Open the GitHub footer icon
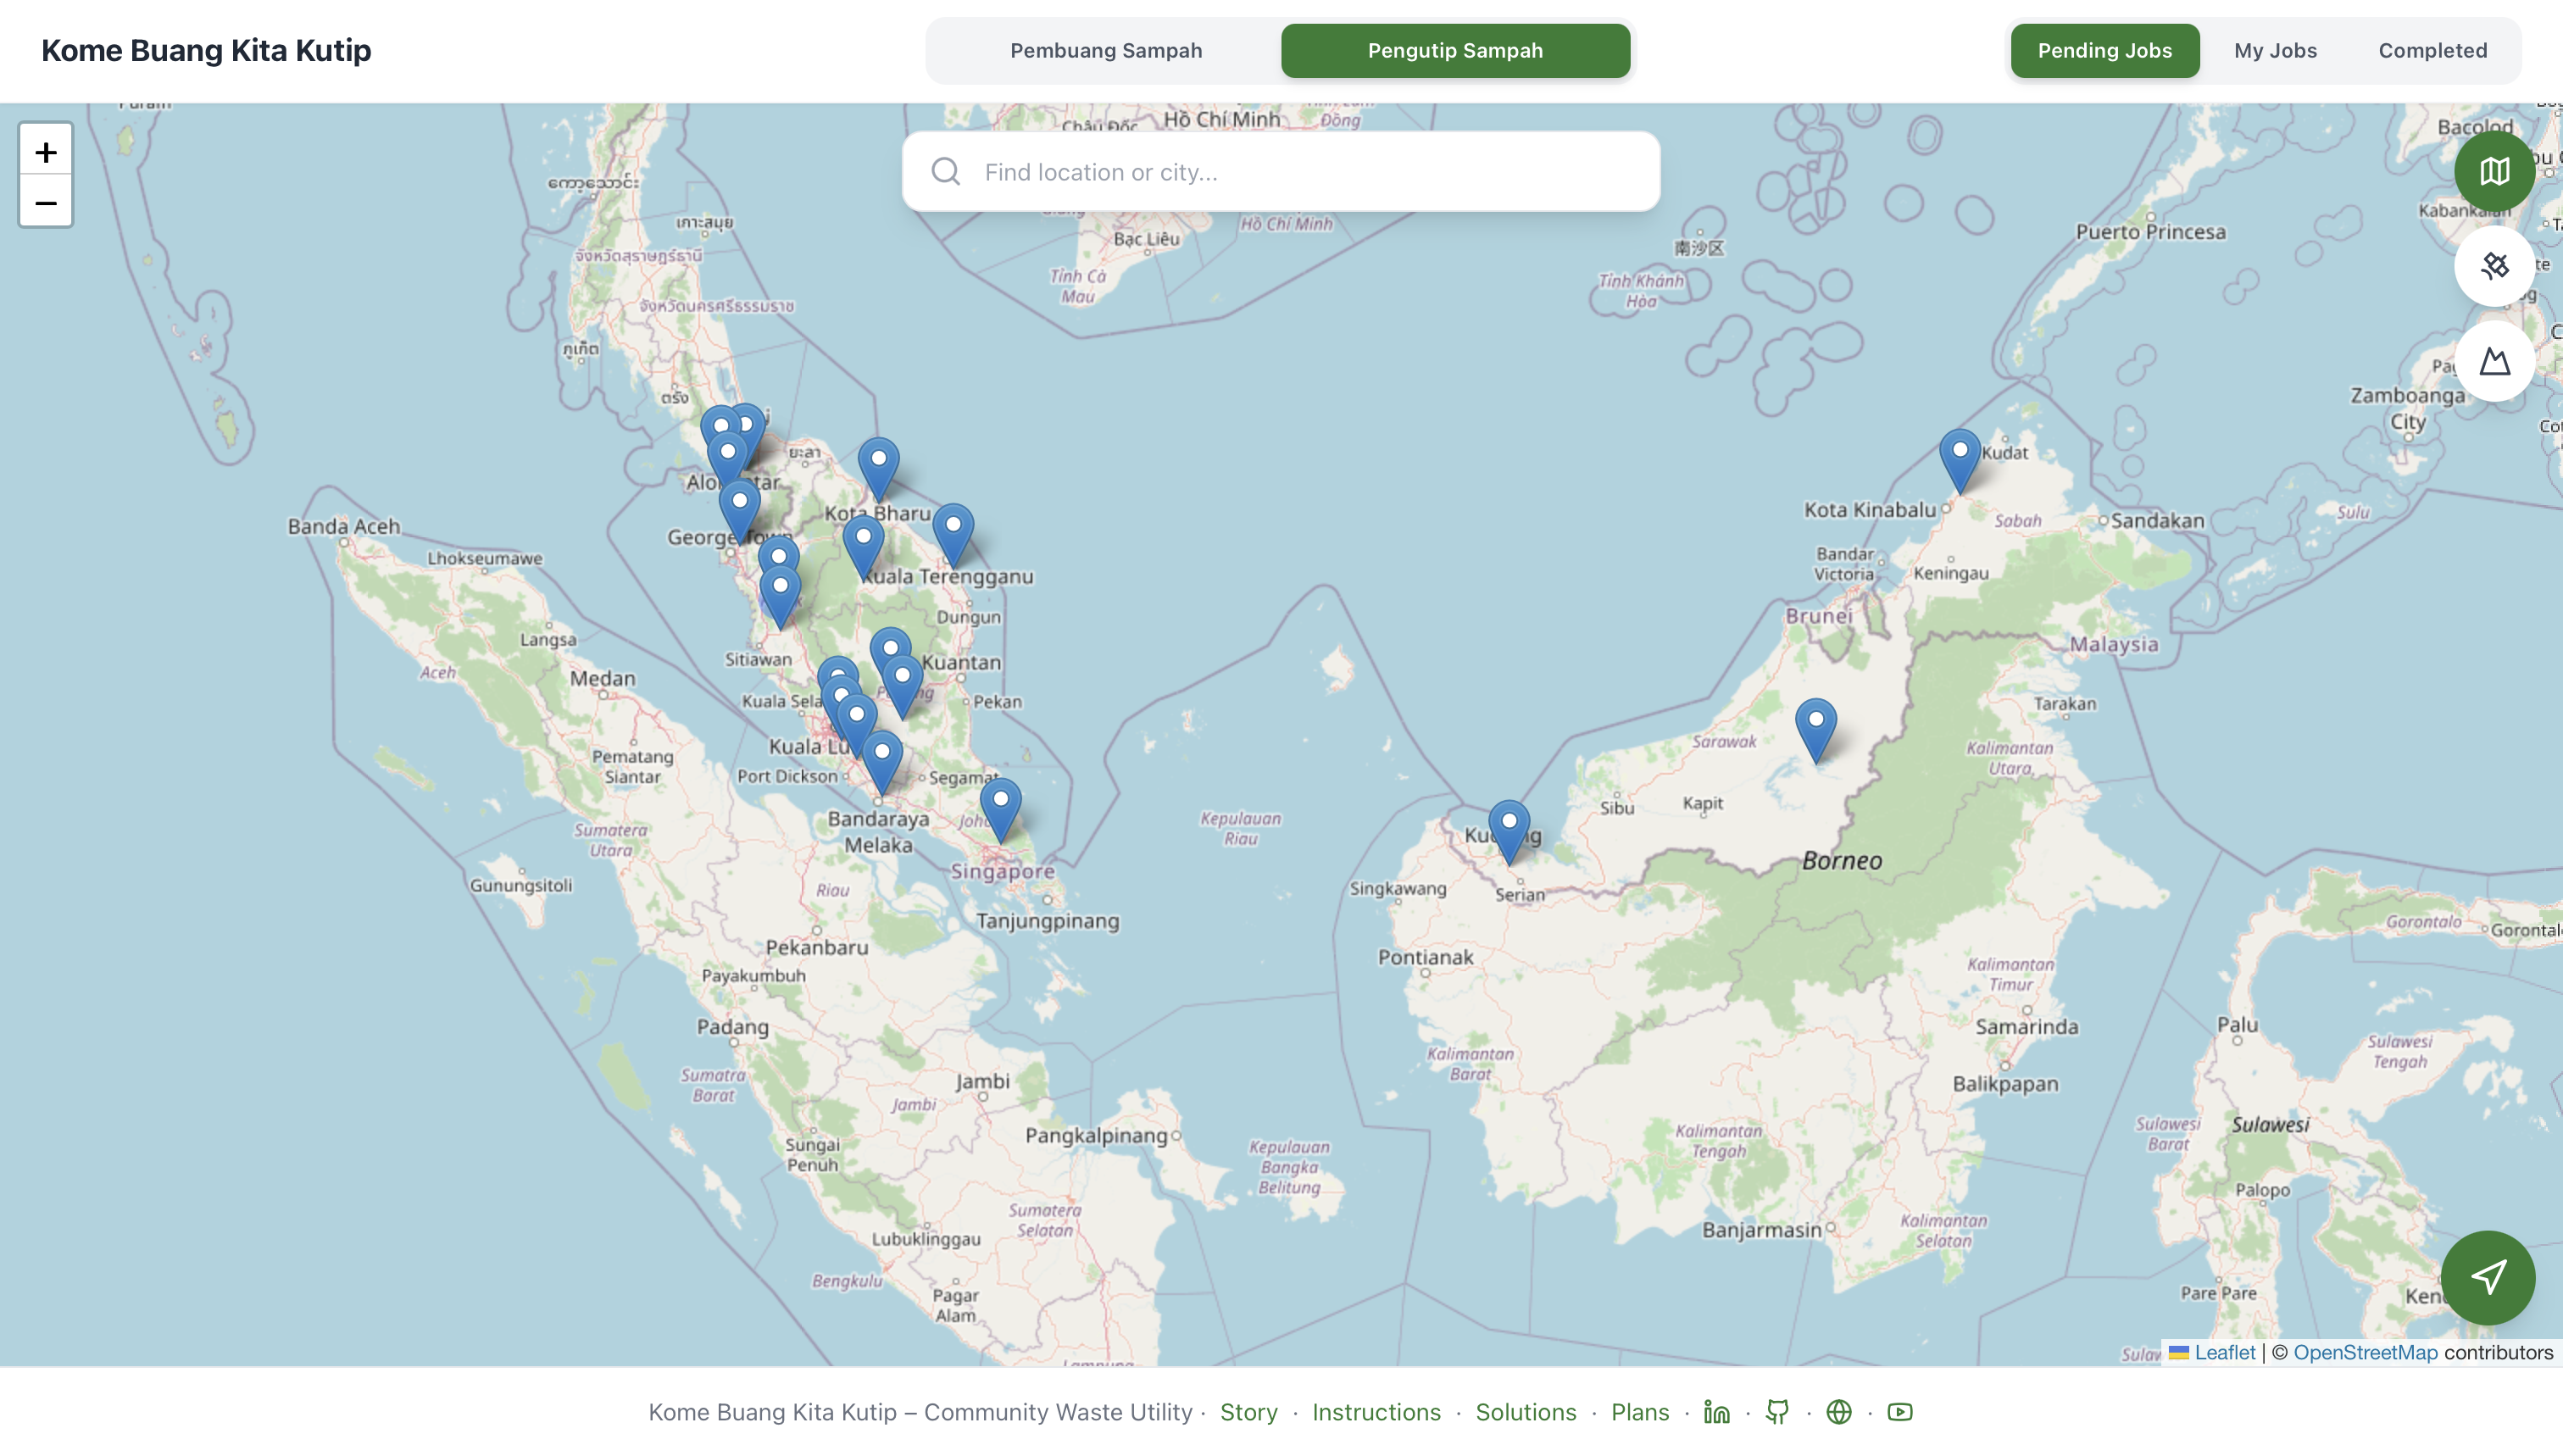The image size is (2563, 1456). 1777,1412
